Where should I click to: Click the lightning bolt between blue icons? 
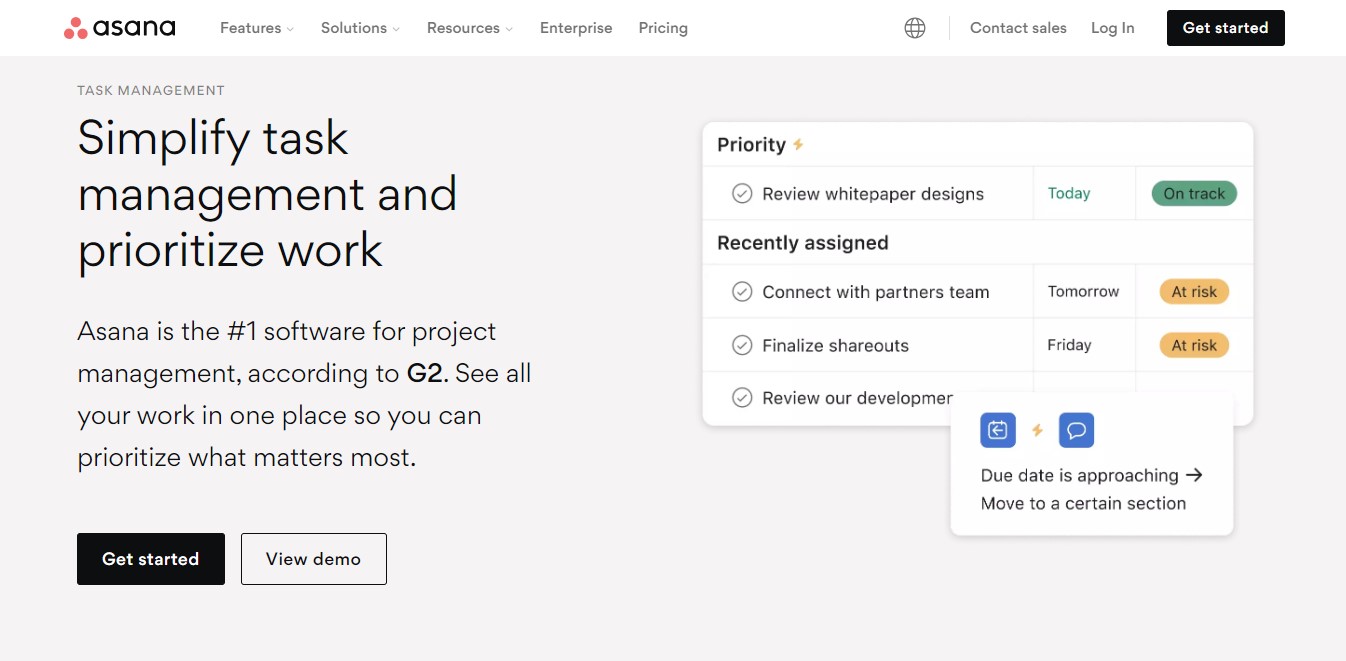(x=1037, y=430)
